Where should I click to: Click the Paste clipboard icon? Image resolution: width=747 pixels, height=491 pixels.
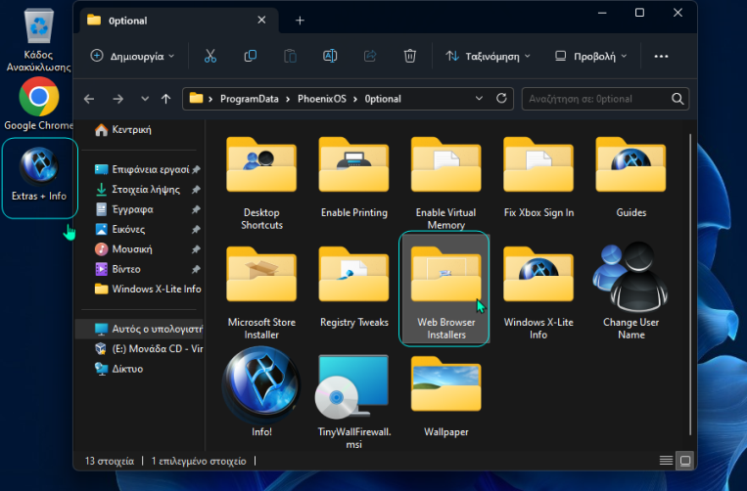pyautogui.click(x=290, y=56)
